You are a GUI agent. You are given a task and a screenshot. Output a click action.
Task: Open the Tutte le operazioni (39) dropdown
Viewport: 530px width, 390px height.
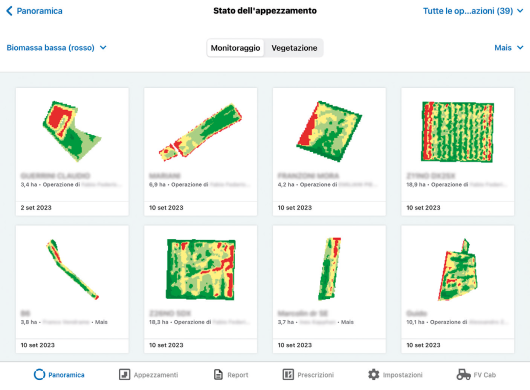tap(473, 11)
